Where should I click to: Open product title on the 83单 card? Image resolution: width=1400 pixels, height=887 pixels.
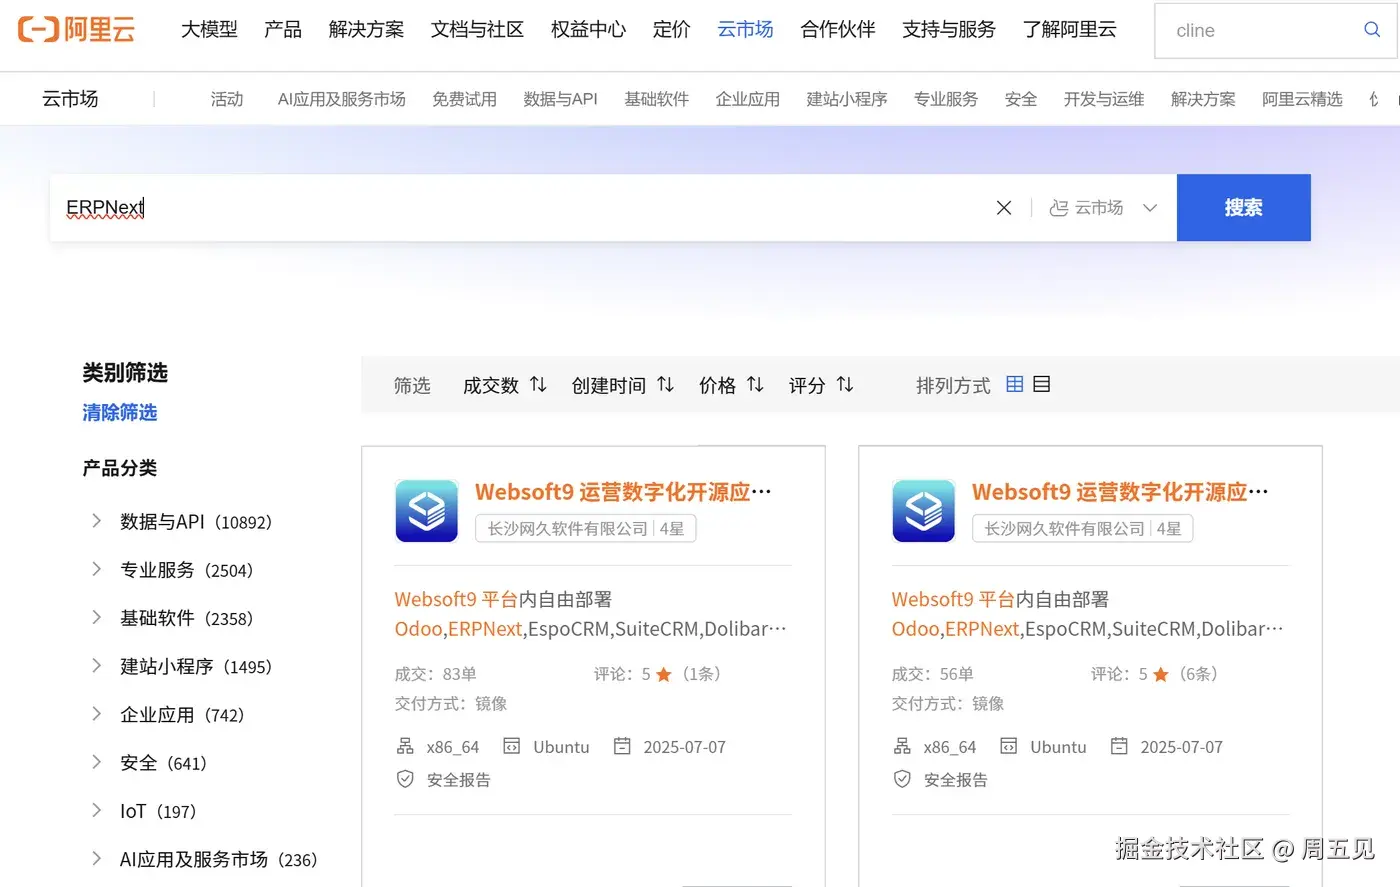[623, 492]
